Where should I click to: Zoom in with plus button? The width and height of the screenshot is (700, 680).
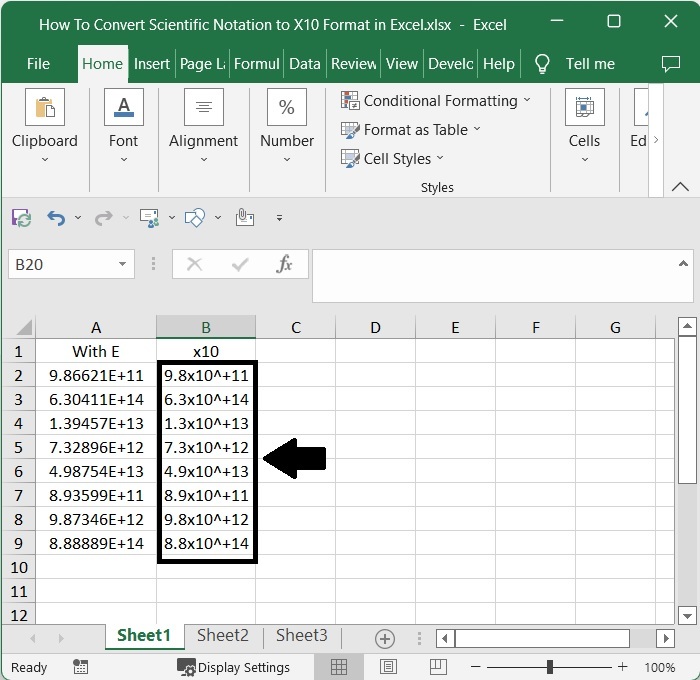623,667
